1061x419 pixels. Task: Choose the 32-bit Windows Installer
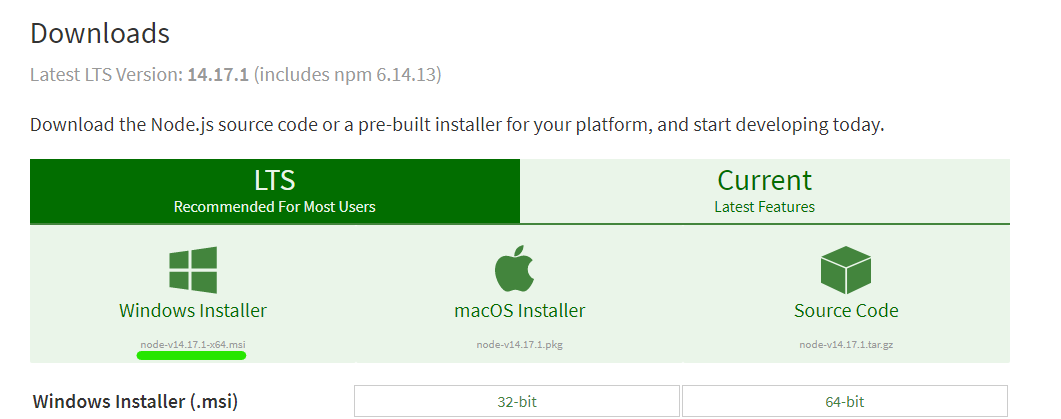pyautogui.click(x=516, y=402)
